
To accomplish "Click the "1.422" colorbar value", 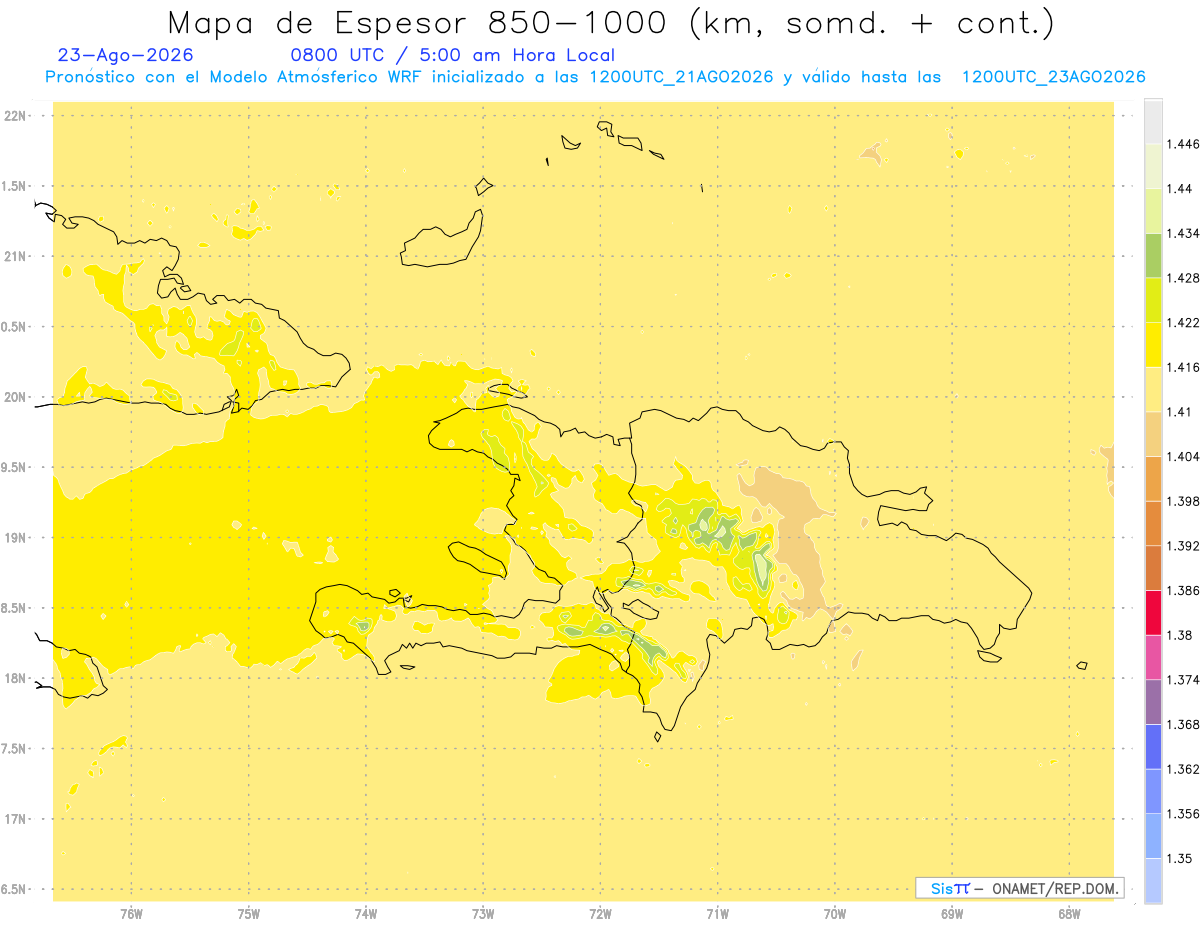I will coord(1183,322).
